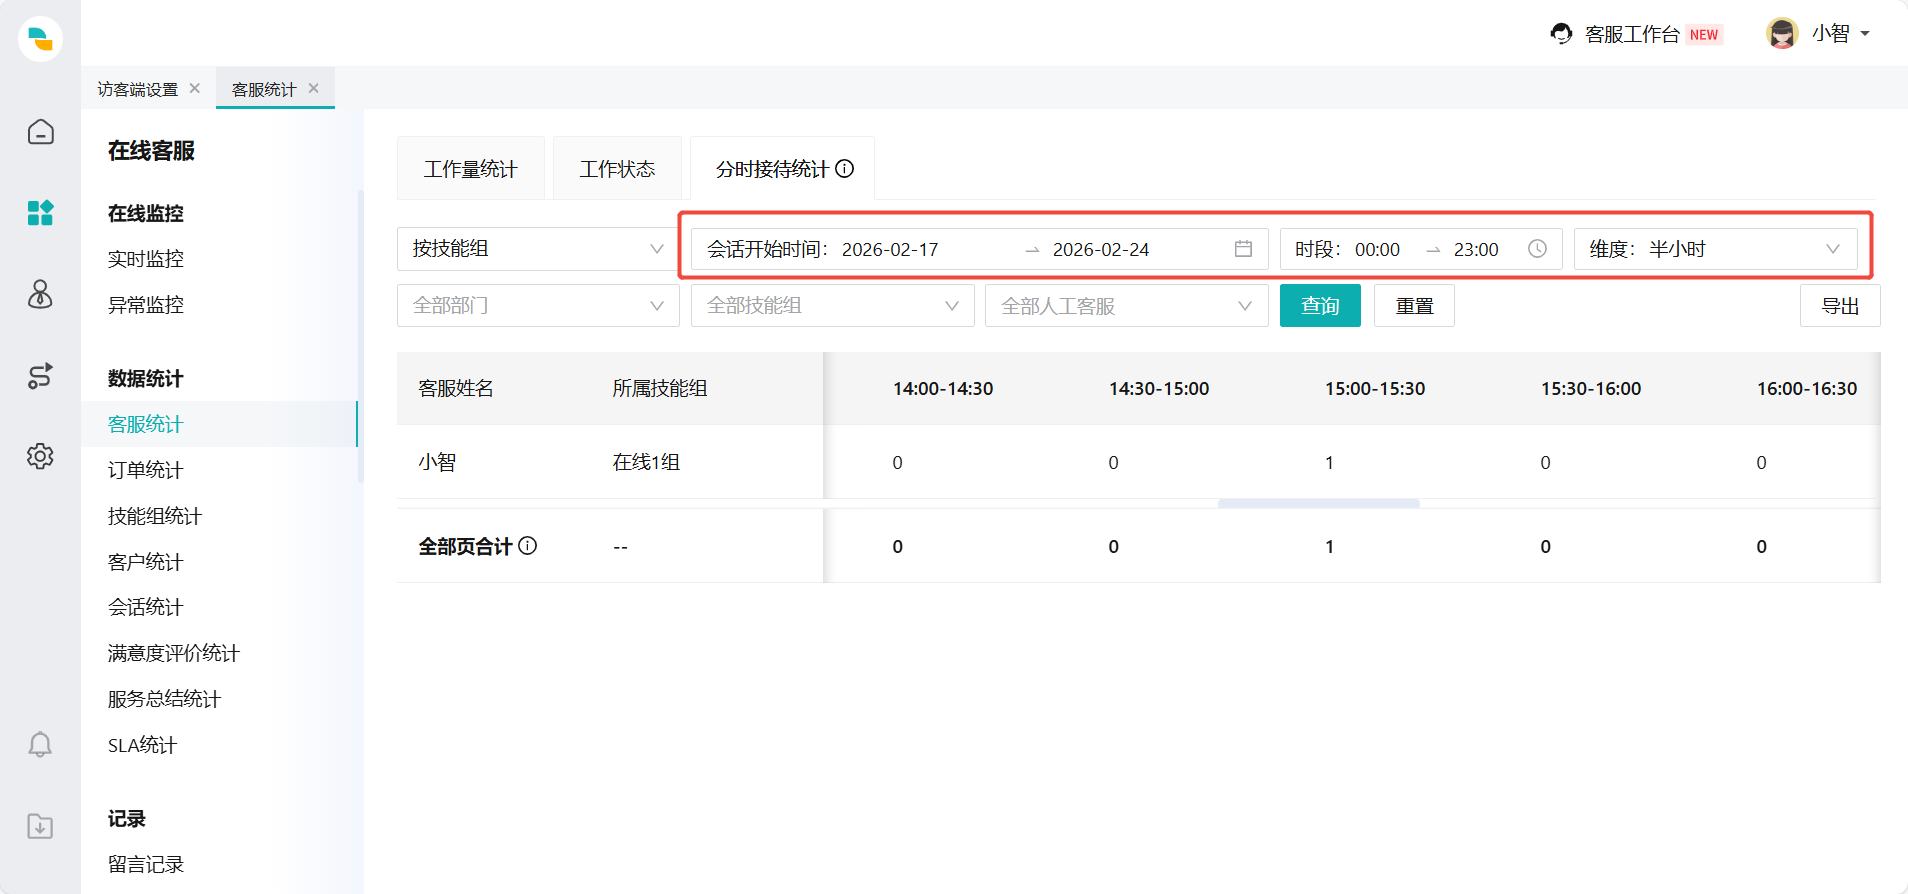1908x894 pixels.
Task: Click the 导出 button
Action: [x=1839, y=306]
